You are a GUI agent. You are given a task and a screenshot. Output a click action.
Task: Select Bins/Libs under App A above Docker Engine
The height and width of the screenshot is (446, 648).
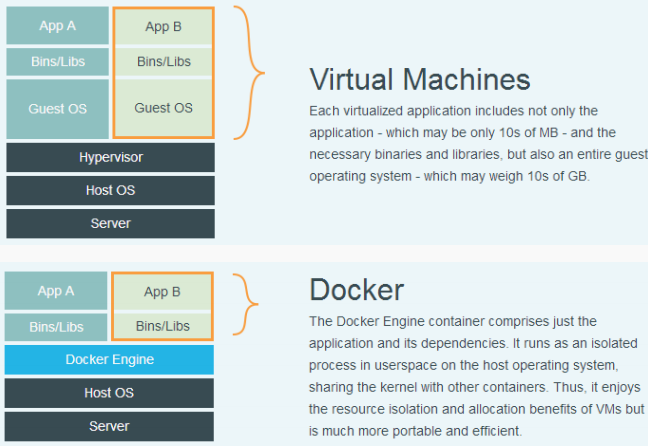56,327
